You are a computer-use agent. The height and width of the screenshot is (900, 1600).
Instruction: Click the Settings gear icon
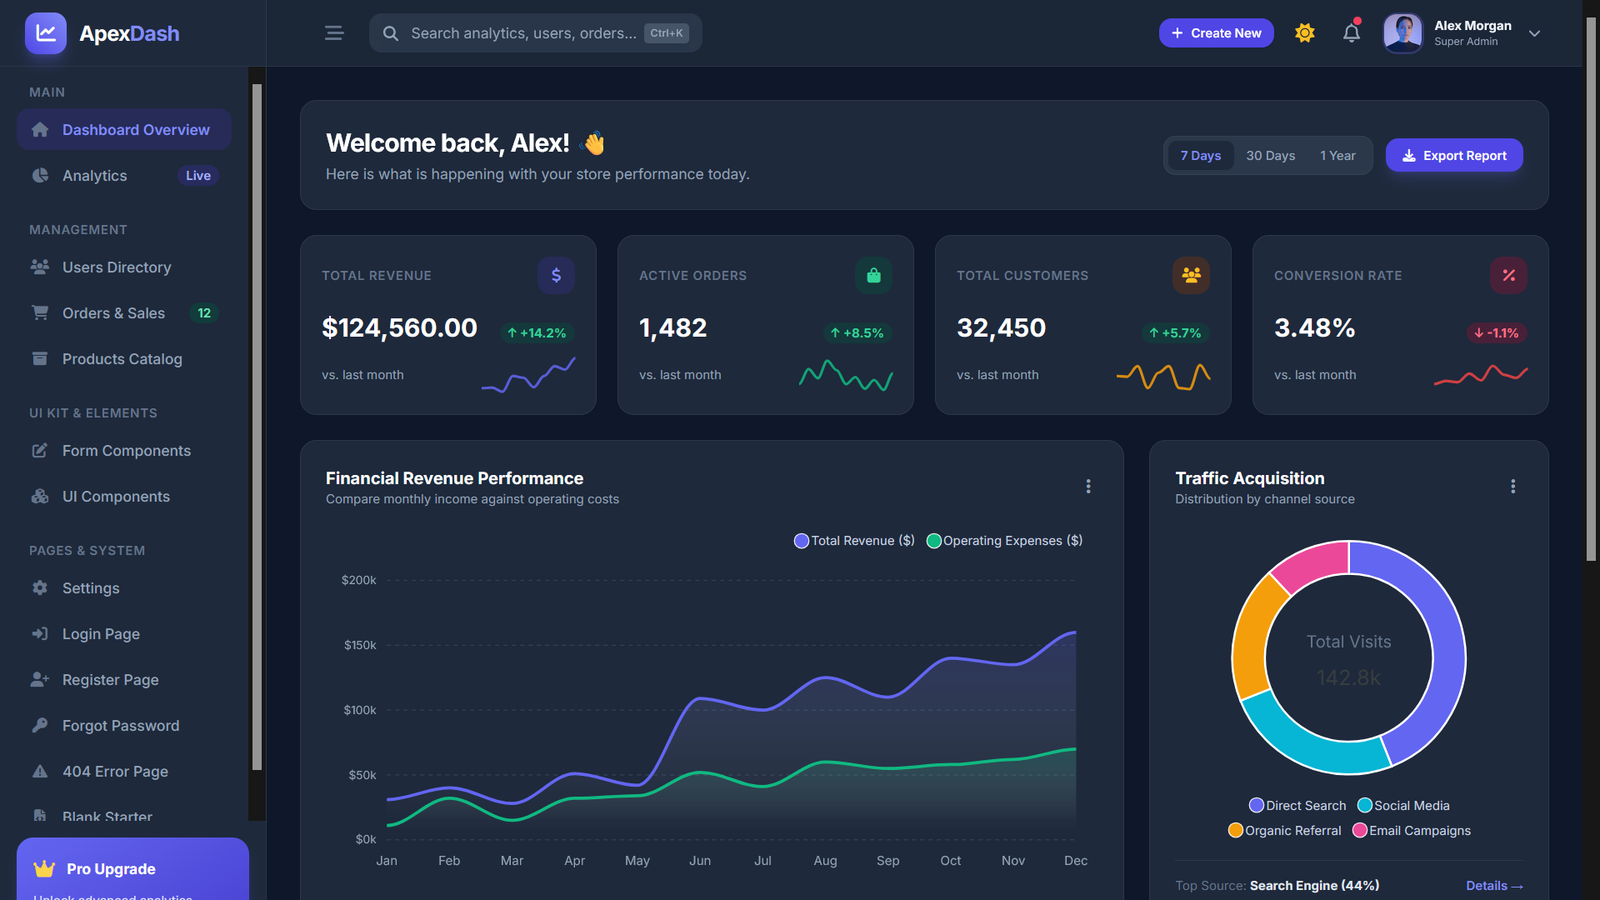40,588
